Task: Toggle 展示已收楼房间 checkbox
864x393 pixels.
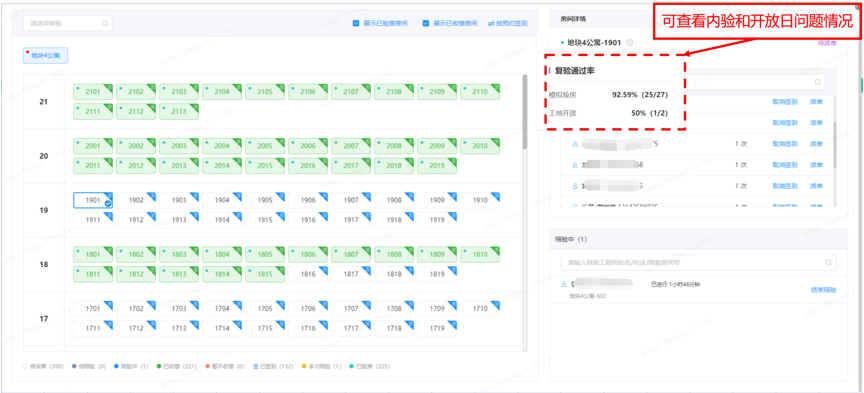Action: 426,24
